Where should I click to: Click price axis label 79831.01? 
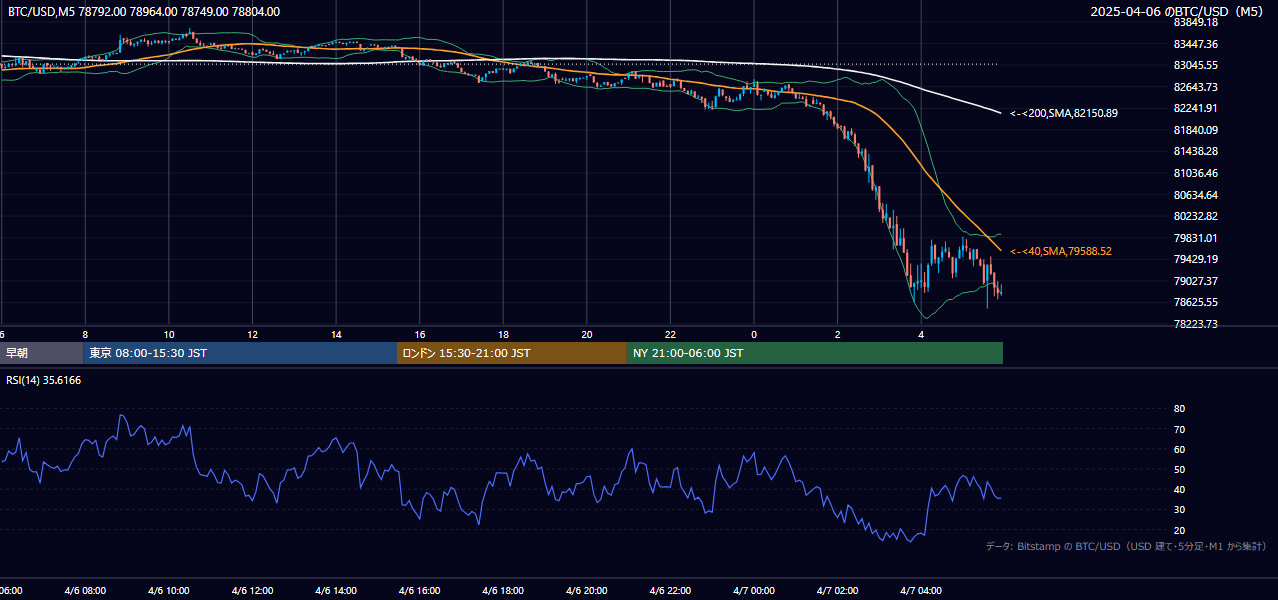pyautogui.click(x=1195, y=238)
